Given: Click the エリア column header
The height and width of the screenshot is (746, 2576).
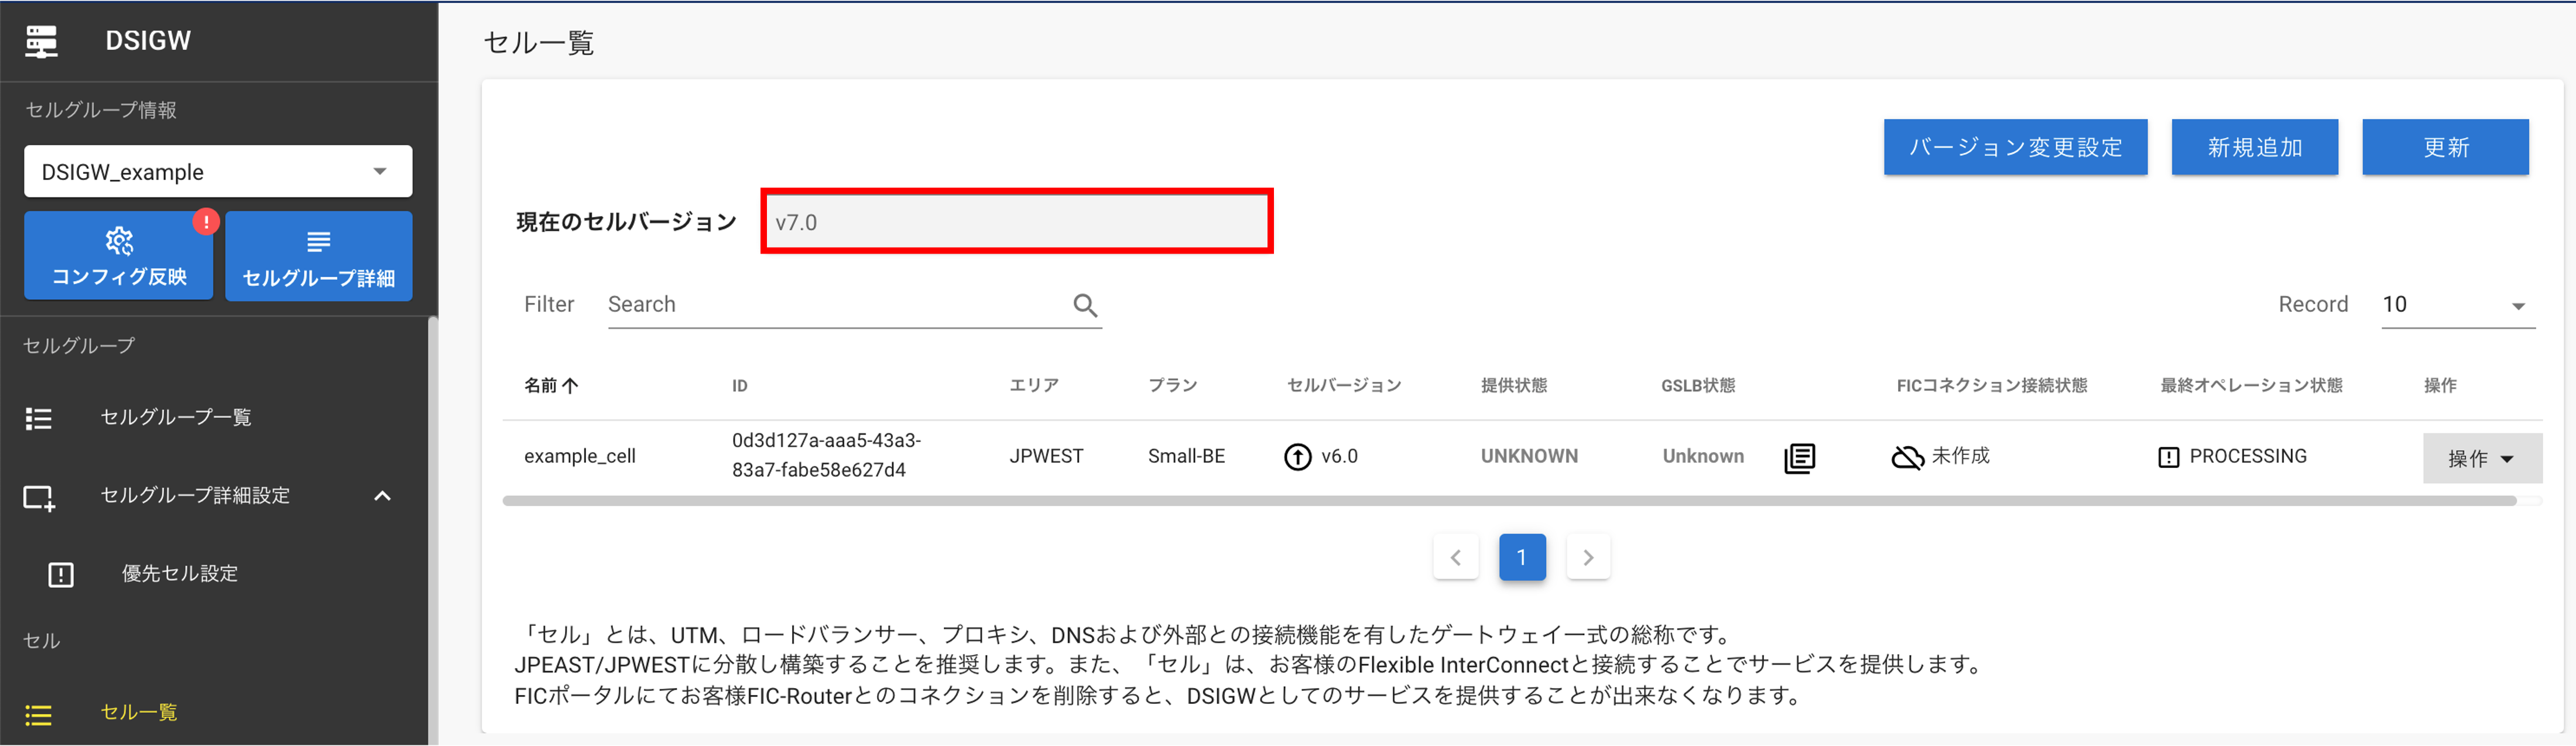Looking at the screenshot, I should coord(1034,385).
